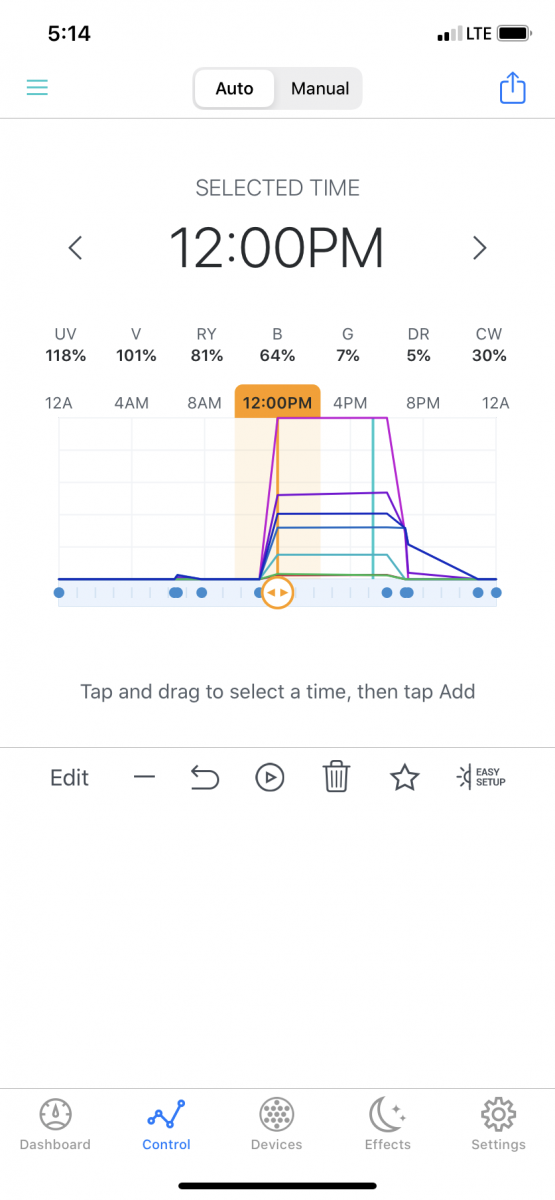
Task: Open the Effects tab
Action: 388,1124
